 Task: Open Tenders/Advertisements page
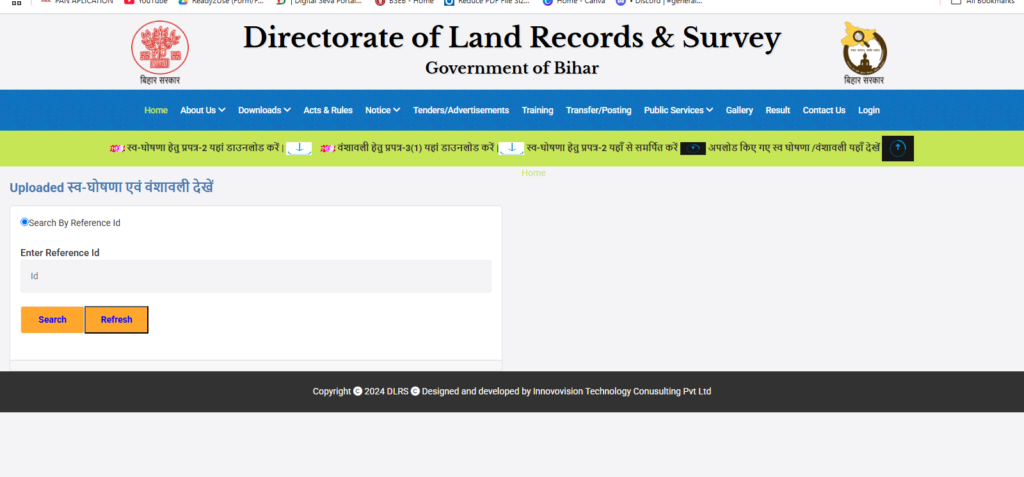pyautogui.click(x=461, y=110)
